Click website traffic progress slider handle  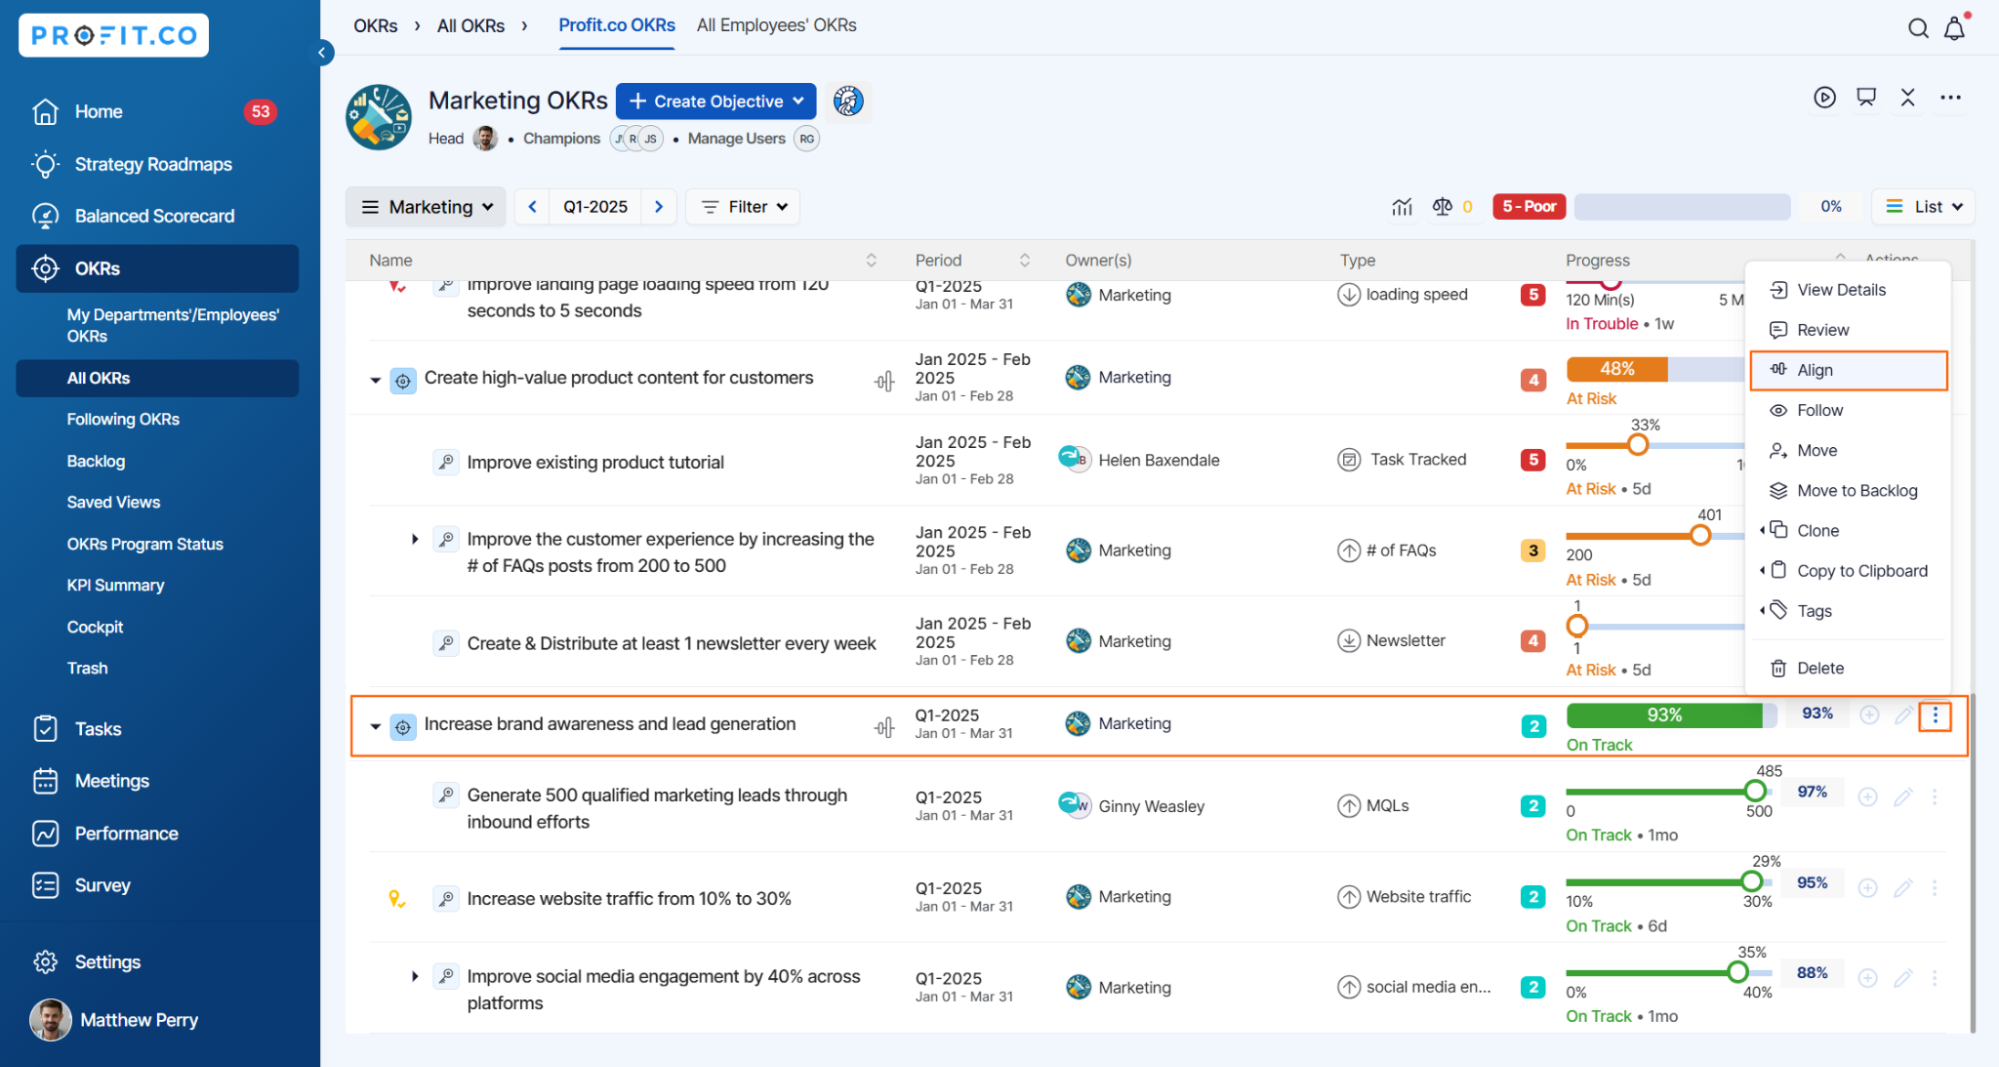[1751, 881]
